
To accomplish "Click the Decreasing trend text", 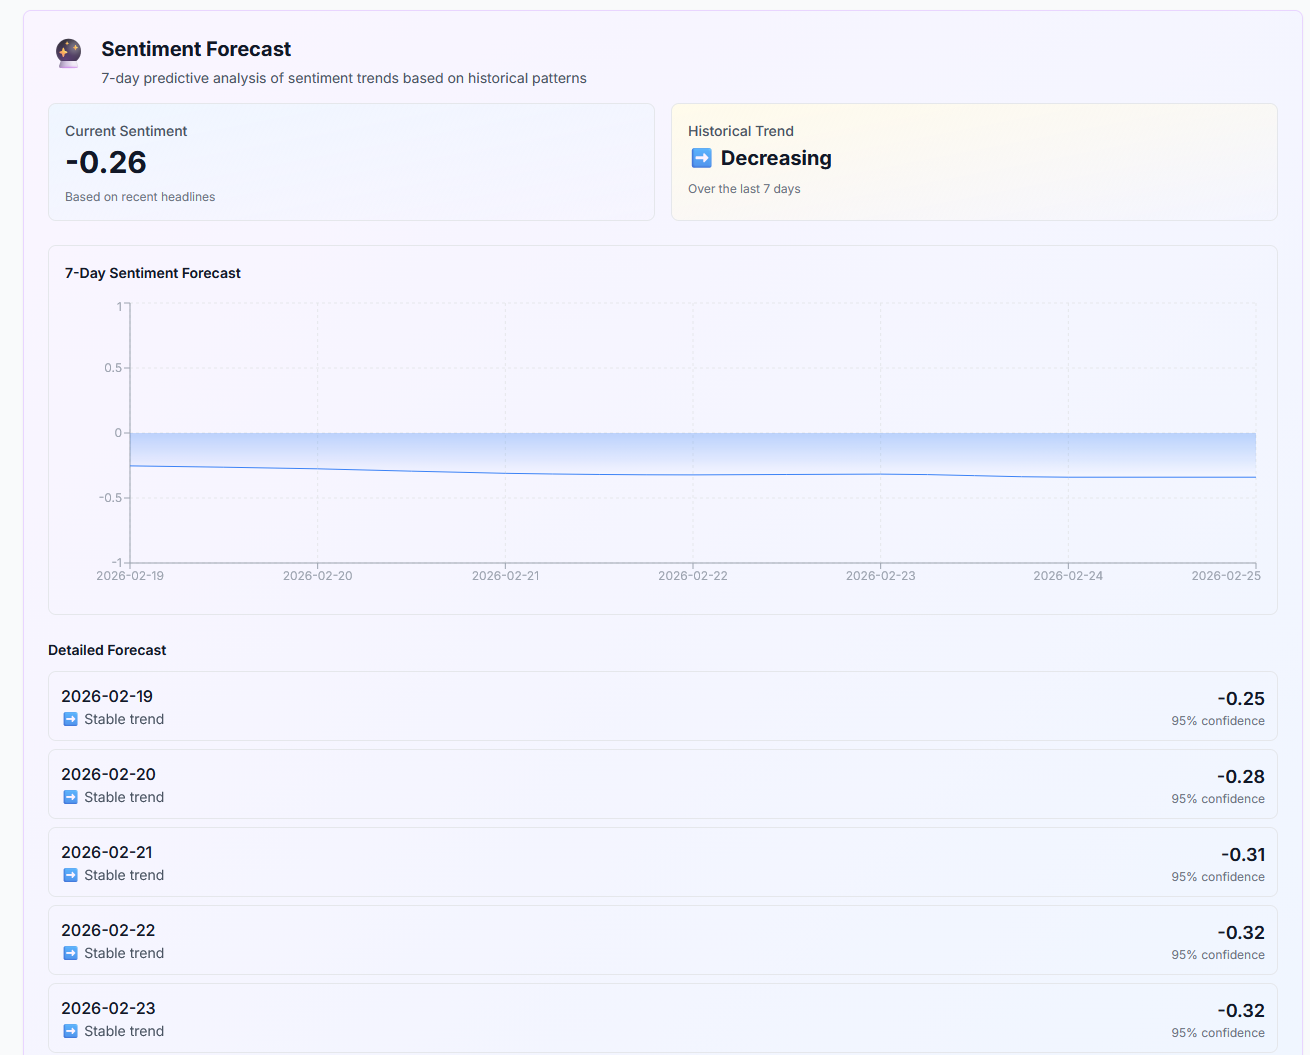I will (776, 158).
